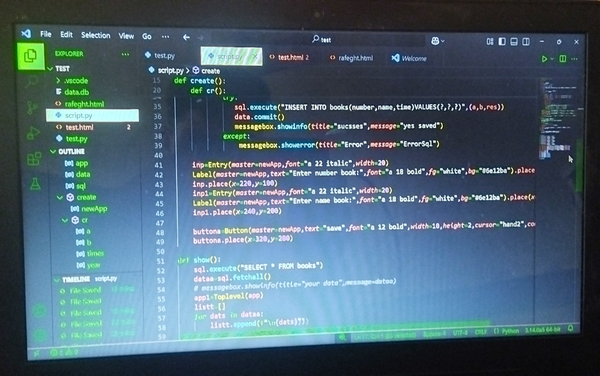Open the Search view in activity bar
The height and width of the screenshot is (376, 600).
(32, 82)
